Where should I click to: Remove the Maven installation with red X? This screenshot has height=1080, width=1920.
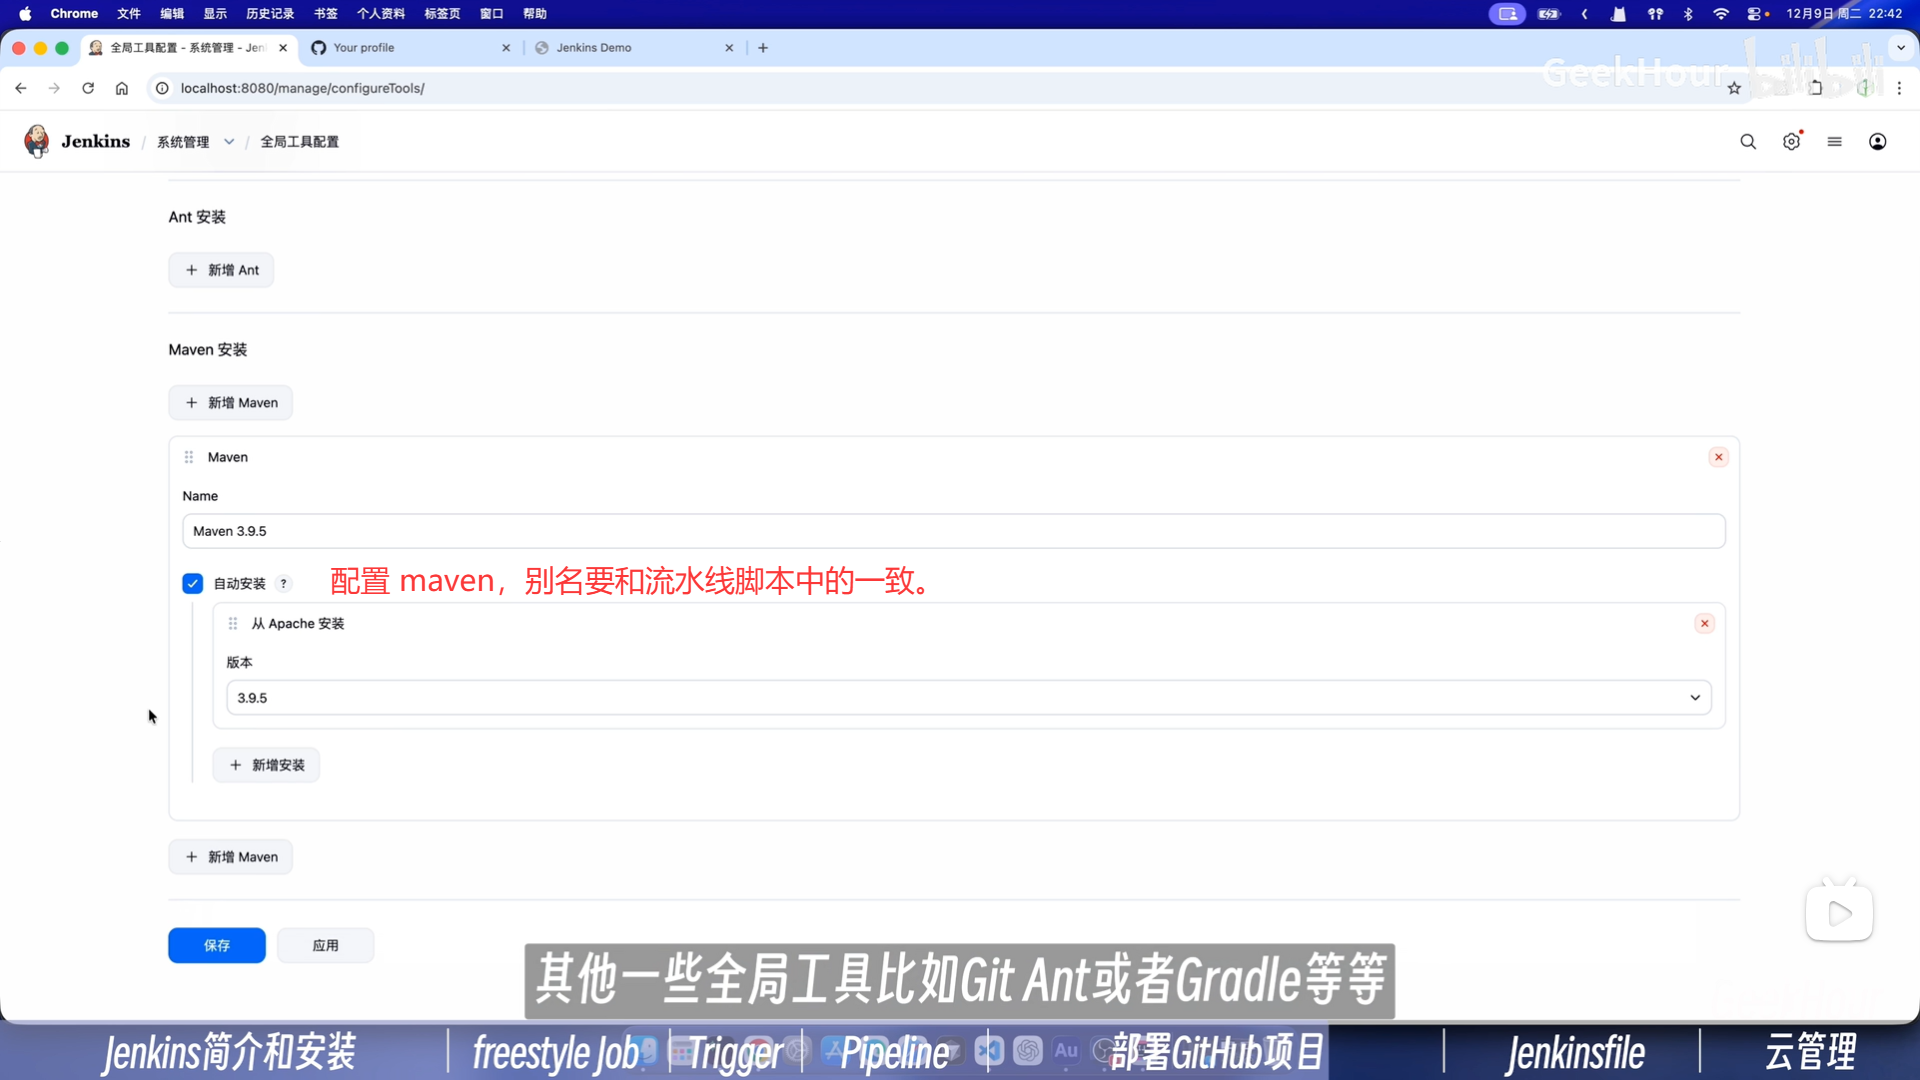tap(1718, 457)
